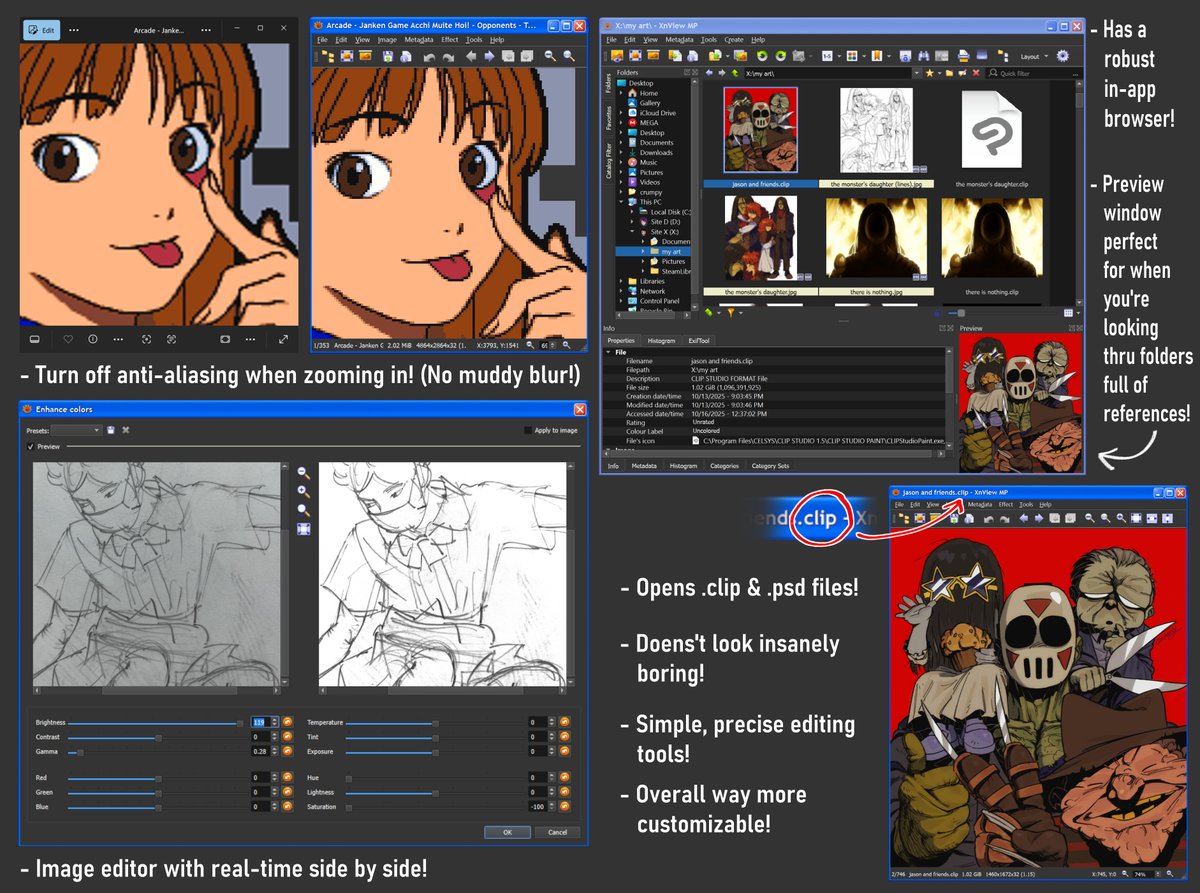This screenshot has width=1200, height=893.
Task: Click the Contrast slider handle
Action: (158, 737)
